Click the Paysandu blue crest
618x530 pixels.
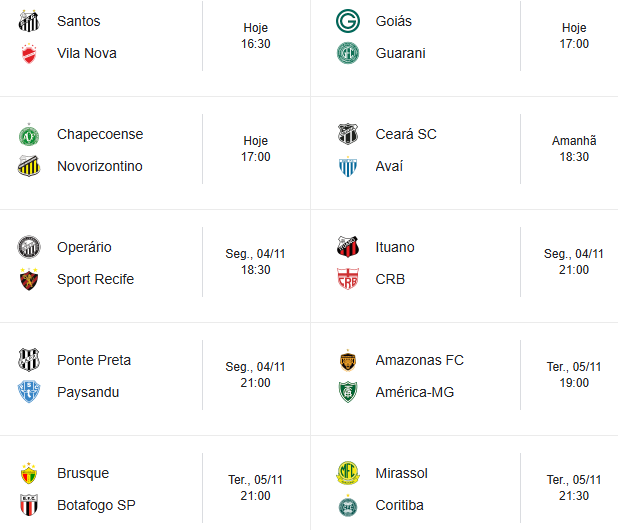pos(29,392)
